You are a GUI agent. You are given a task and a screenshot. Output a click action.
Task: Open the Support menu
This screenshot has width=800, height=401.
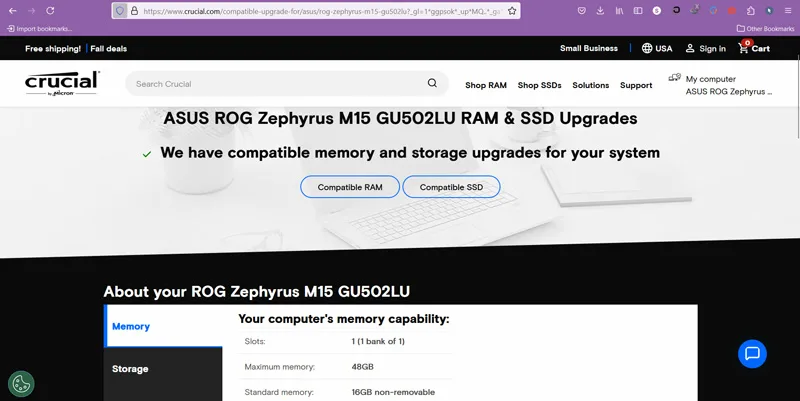tap(636, 85)
